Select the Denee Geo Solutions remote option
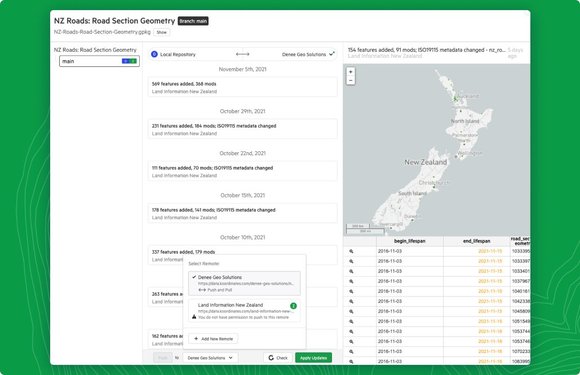 244,283
